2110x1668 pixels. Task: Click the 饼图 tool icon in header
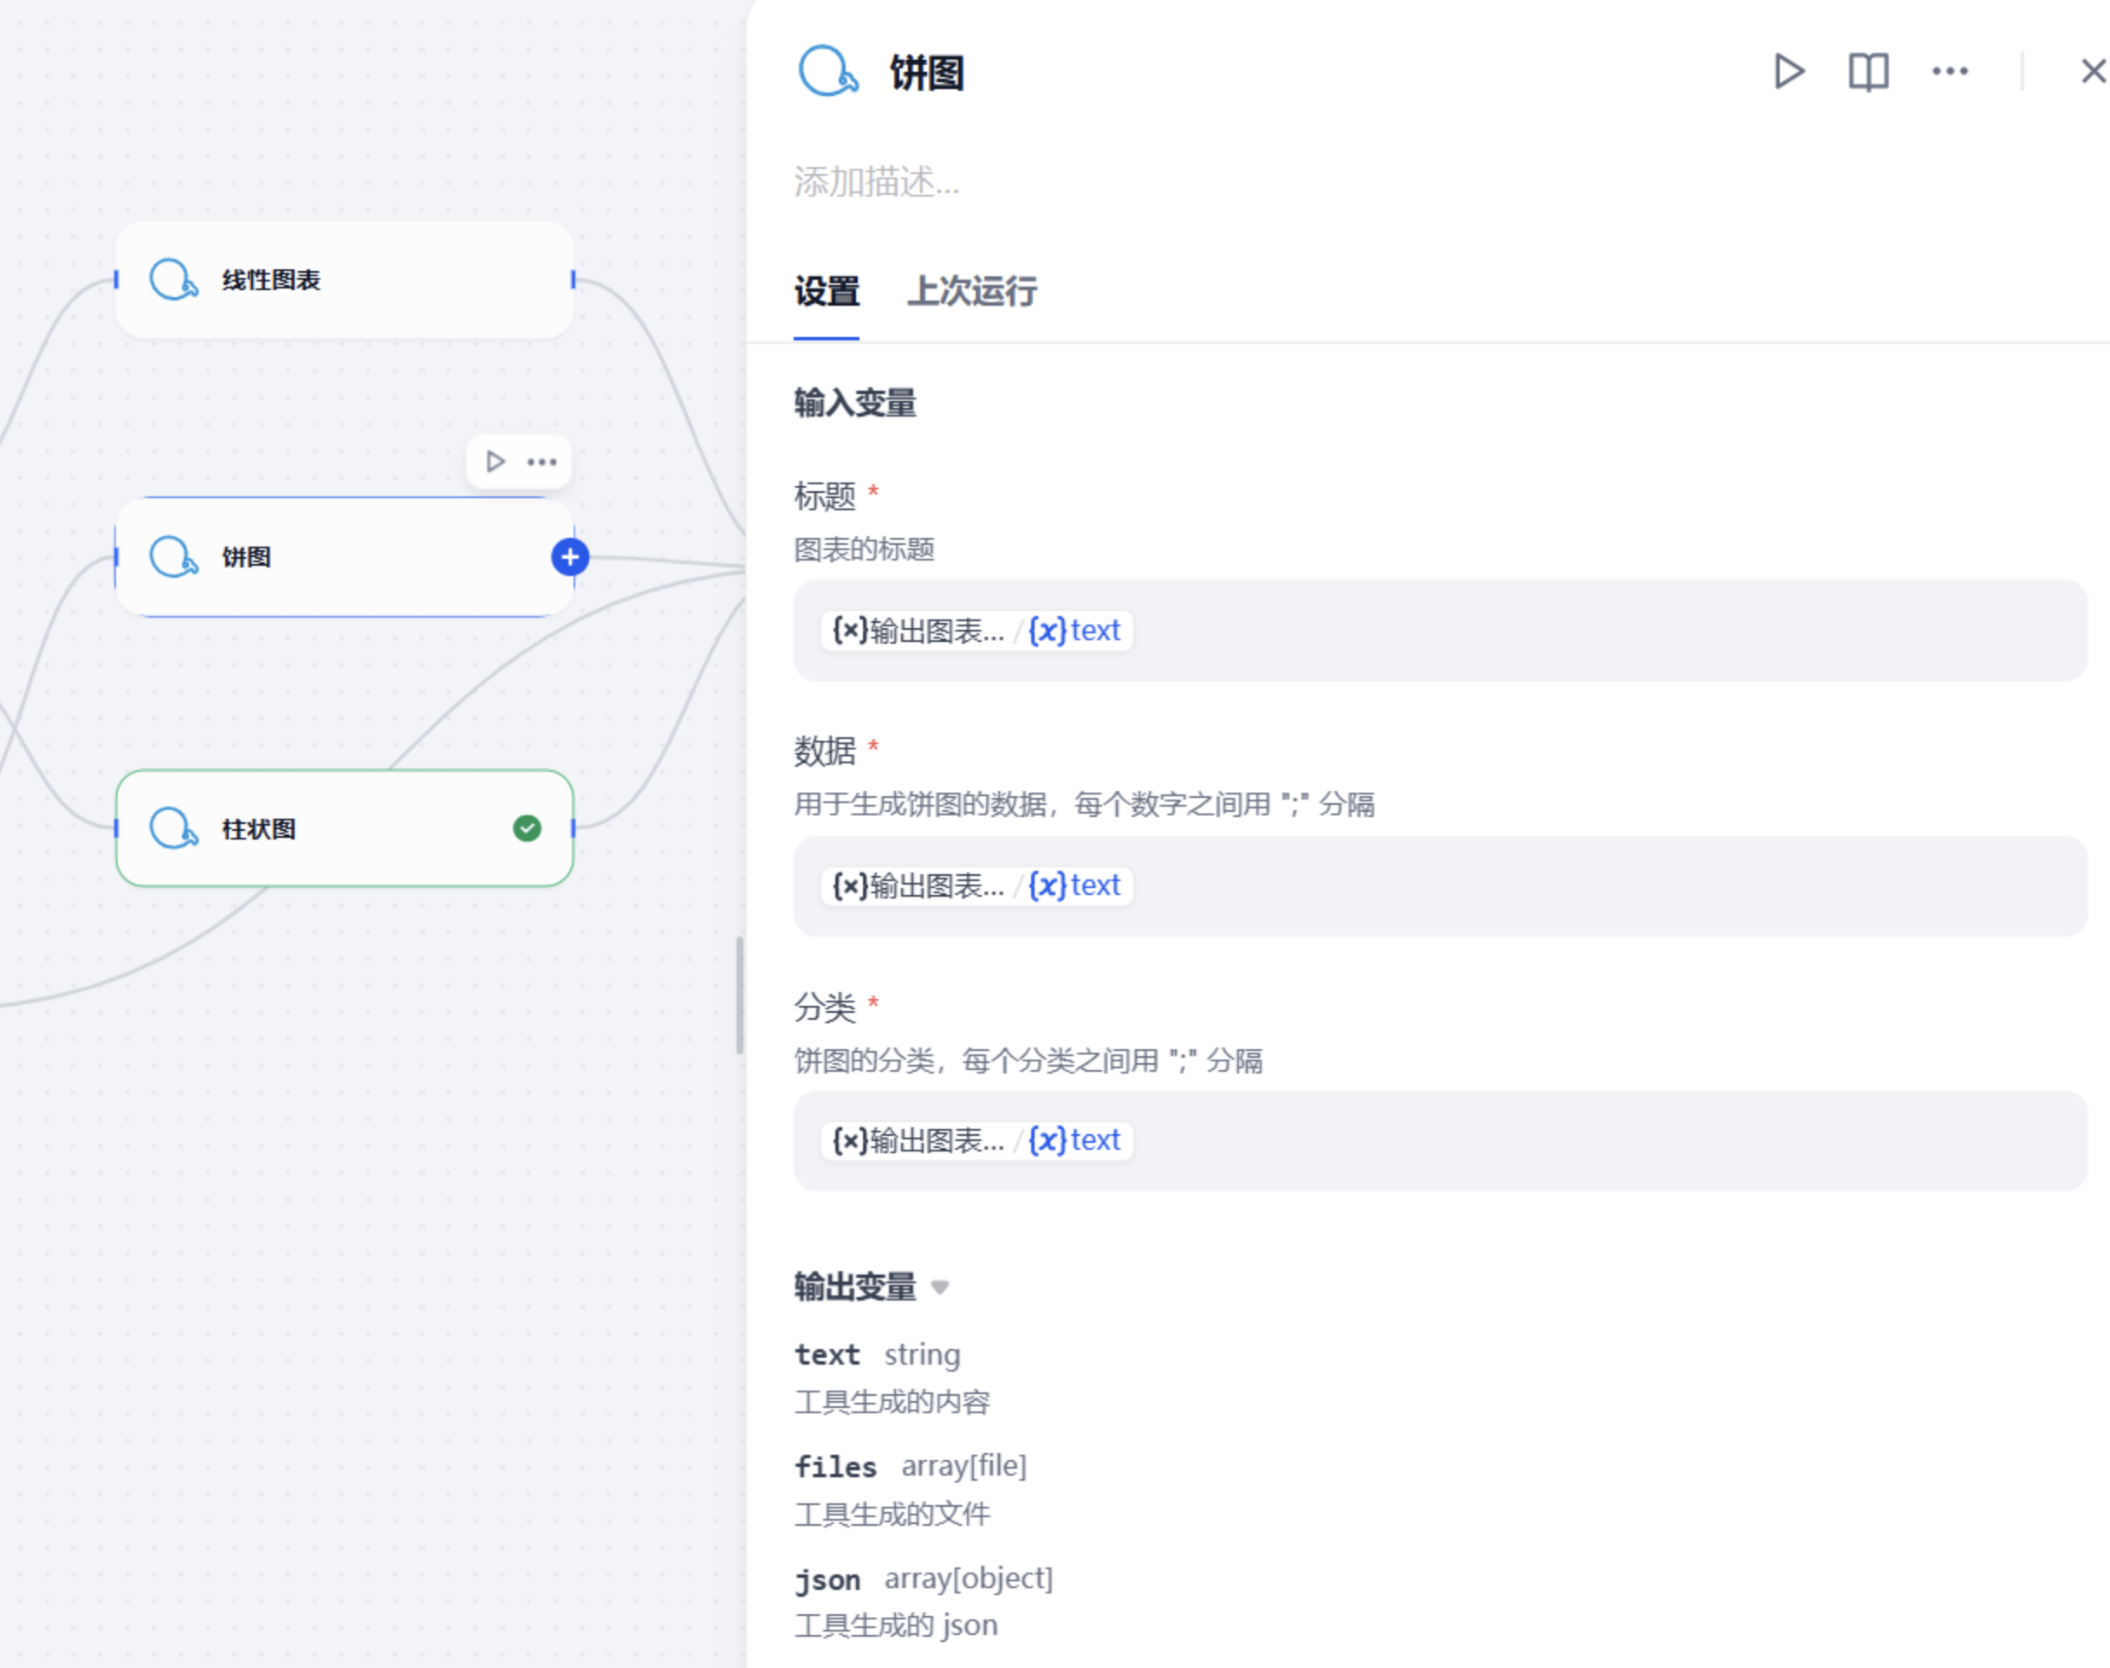tap(828, 71)
